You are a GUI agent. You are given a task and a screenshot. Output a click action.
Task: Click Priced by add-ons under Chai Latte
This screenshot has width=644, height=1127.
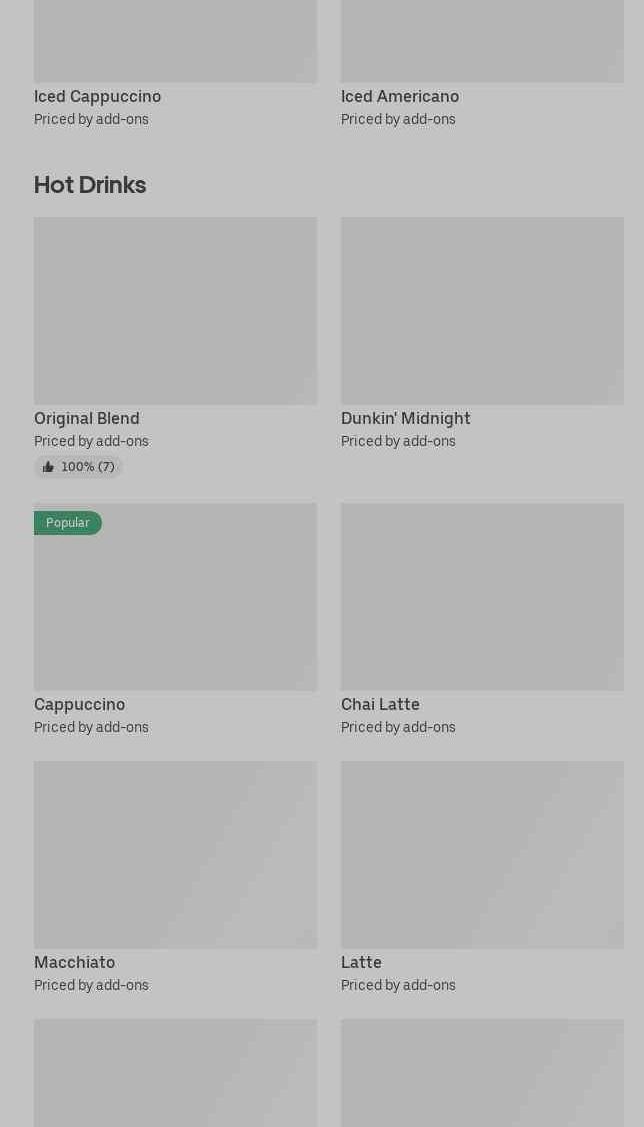tap(398, 727)
